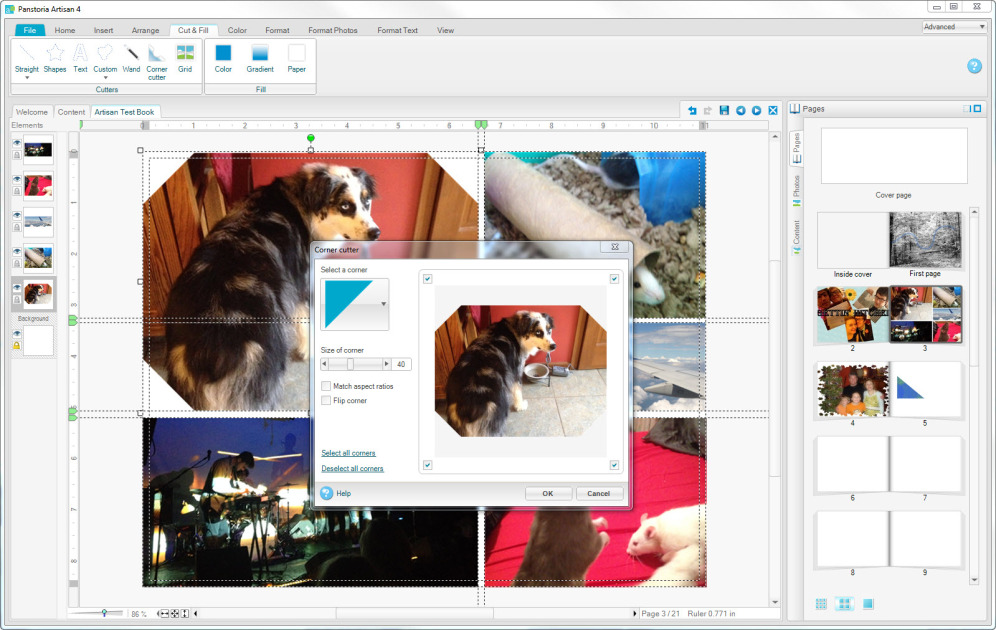Viewport: 996px width, 630px height.
Task: Select the Shapes cutter tool
Action: (x=55, y=57)
